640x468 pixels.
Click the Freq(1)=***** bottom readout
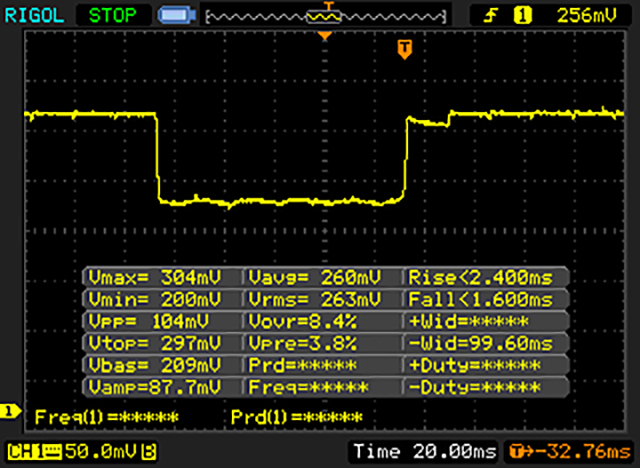[107, 417]
